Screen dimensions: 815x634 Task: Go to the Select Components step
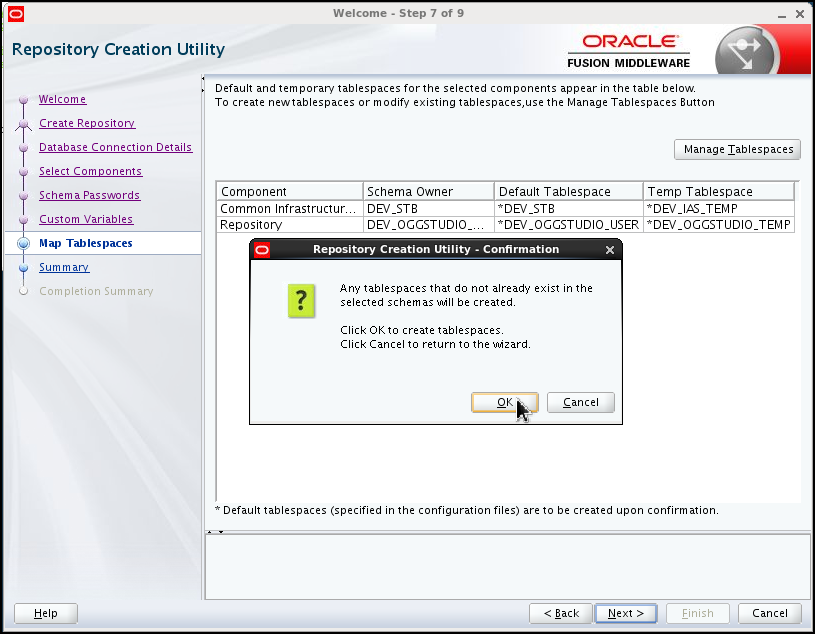coord(89,171)
